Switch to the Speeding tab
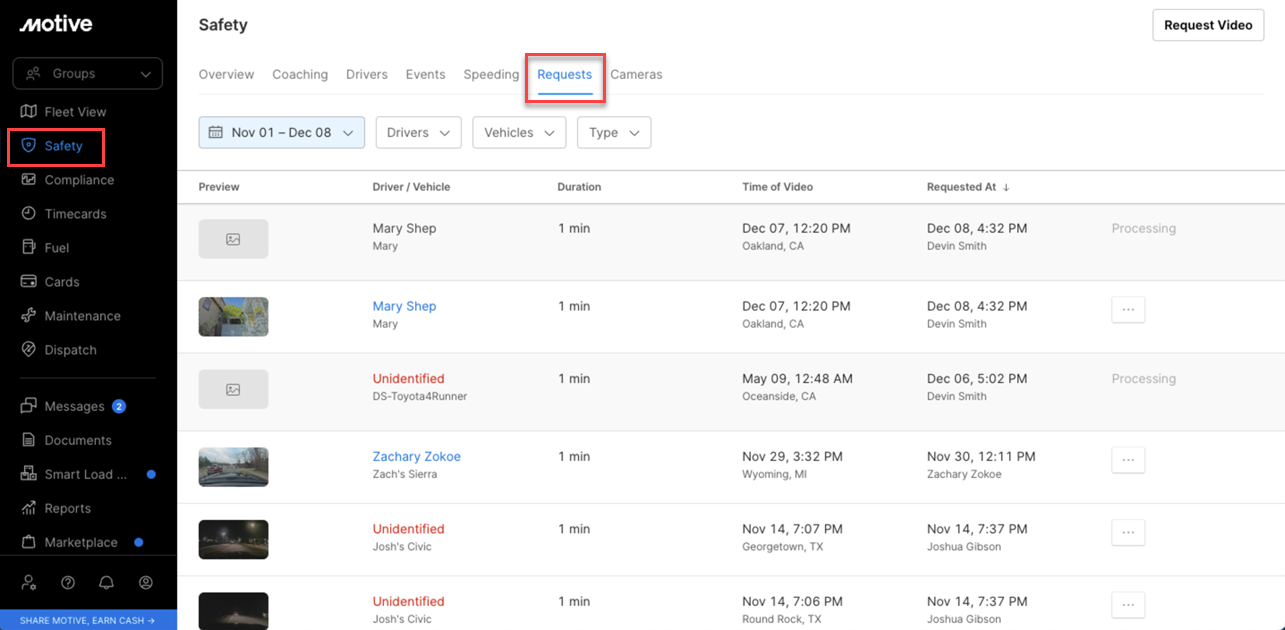This screenshot has height=630, width=1285. (491, 74)
